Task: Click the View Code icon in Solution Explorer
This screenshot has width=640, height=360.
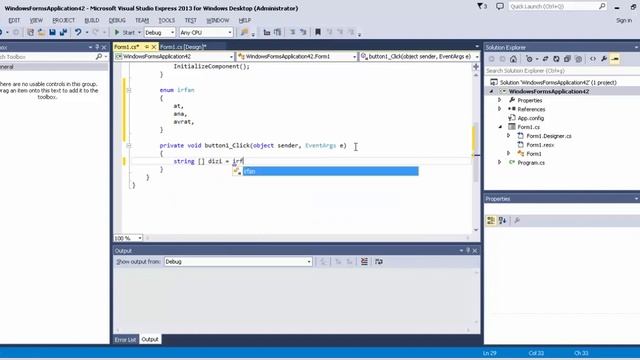Action: click(x=593, y=59)
